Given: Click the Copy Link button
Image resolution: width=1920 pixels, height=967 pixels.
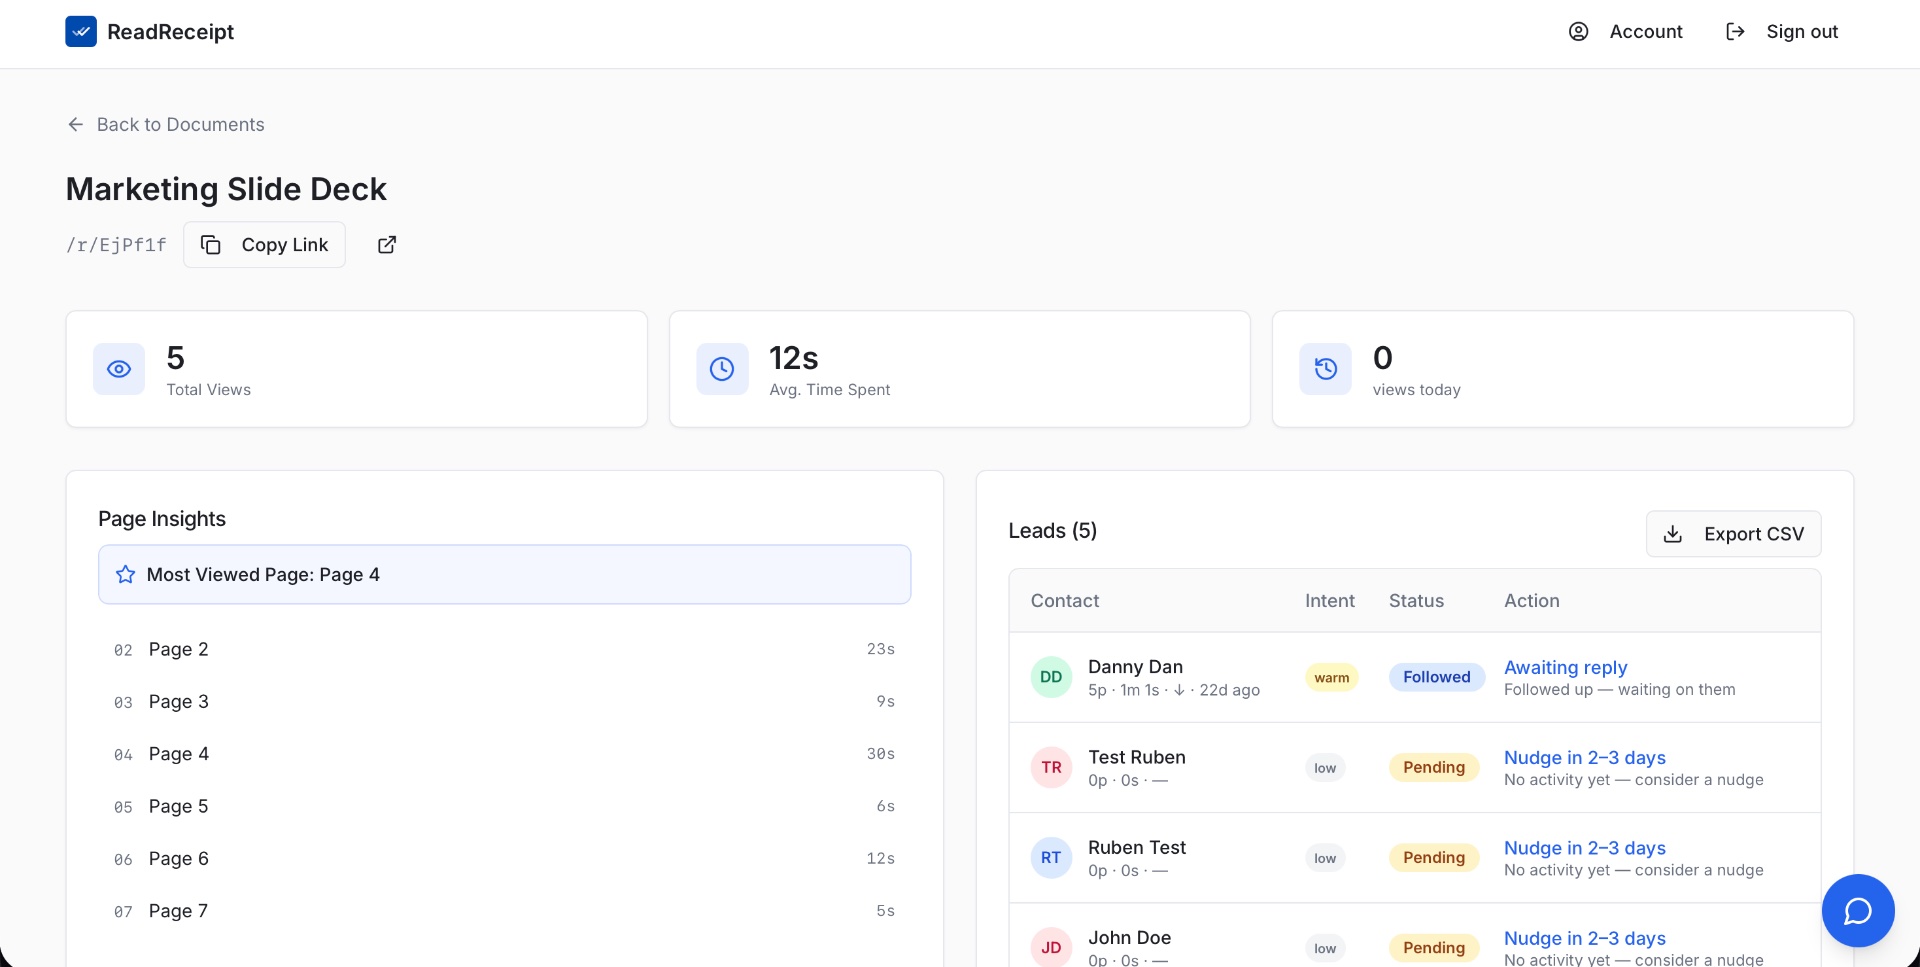Looking at the screenshot, I should pos(264,245).
